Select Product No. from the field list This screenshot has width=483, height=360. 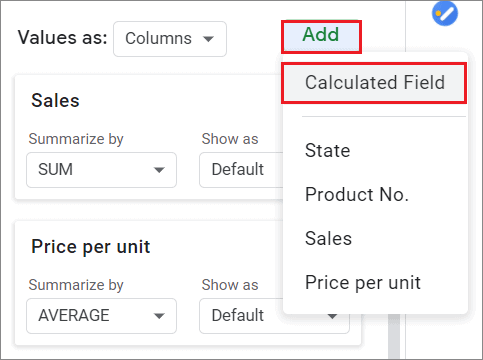357,194
